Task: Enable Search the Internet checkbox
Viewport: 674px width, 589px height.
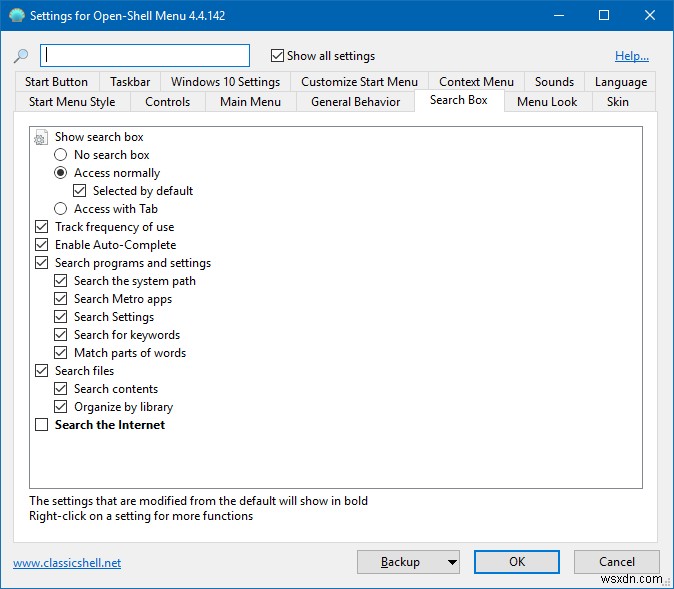Action: click(42, 425)
